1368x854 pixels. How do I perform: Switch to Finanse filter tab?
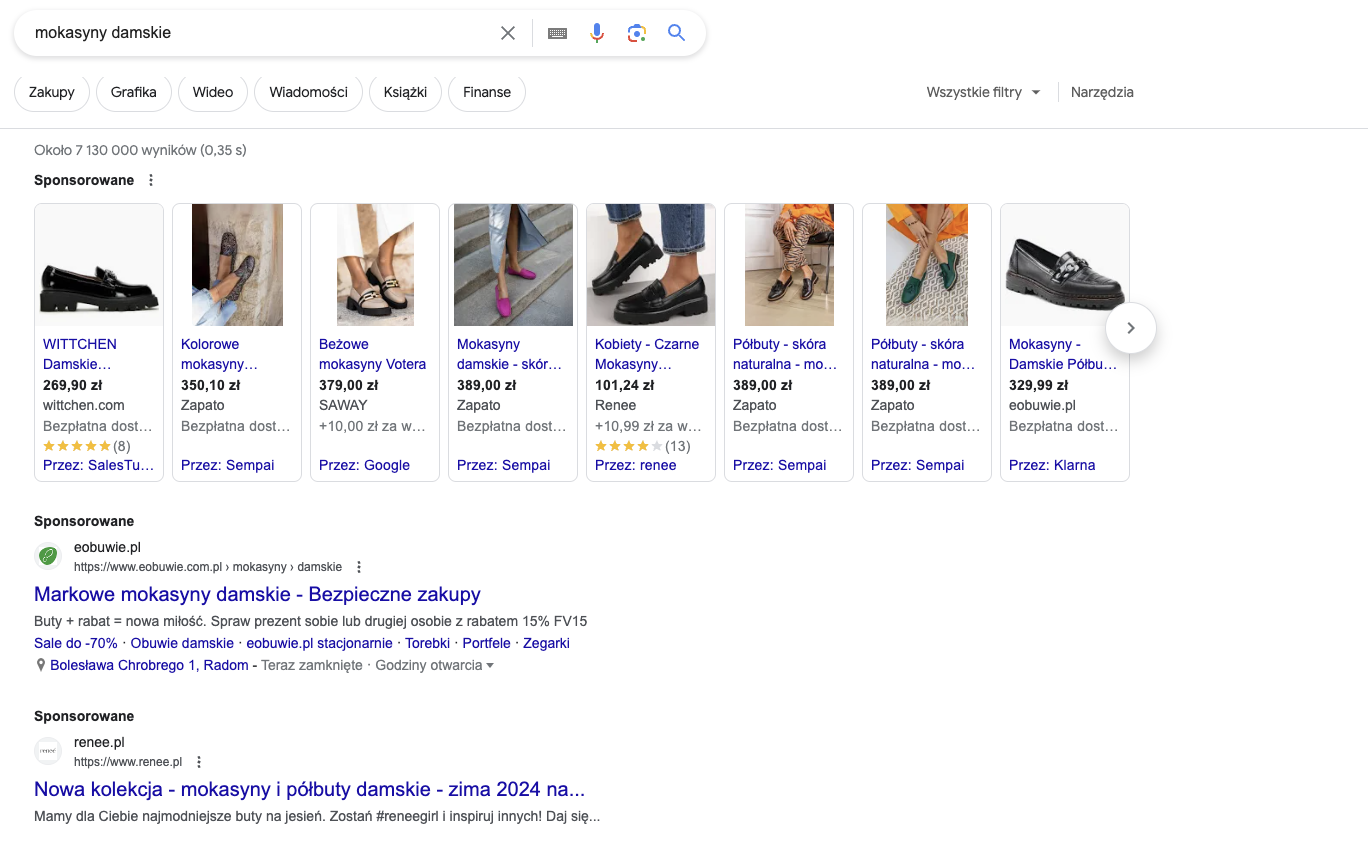pos(487,92)
